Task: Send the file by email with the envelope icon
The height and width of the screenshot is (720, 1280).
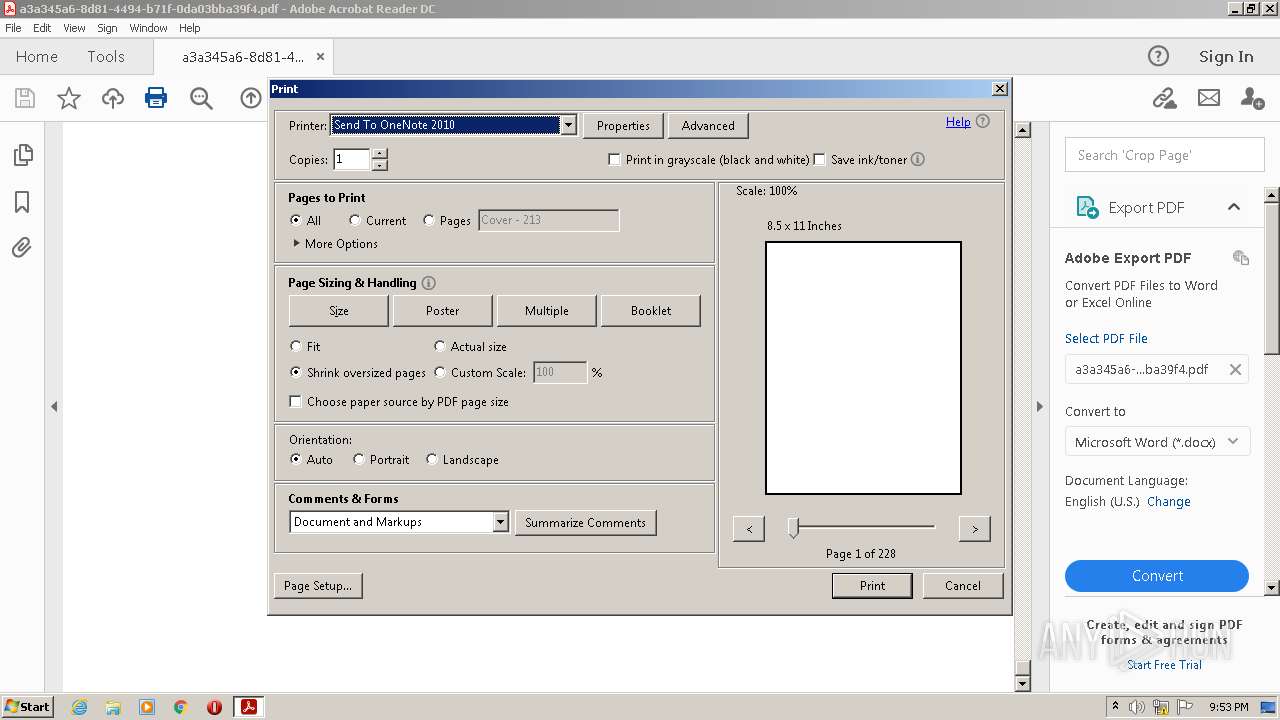Action: pyautogui.click(x=1209, y=98)
